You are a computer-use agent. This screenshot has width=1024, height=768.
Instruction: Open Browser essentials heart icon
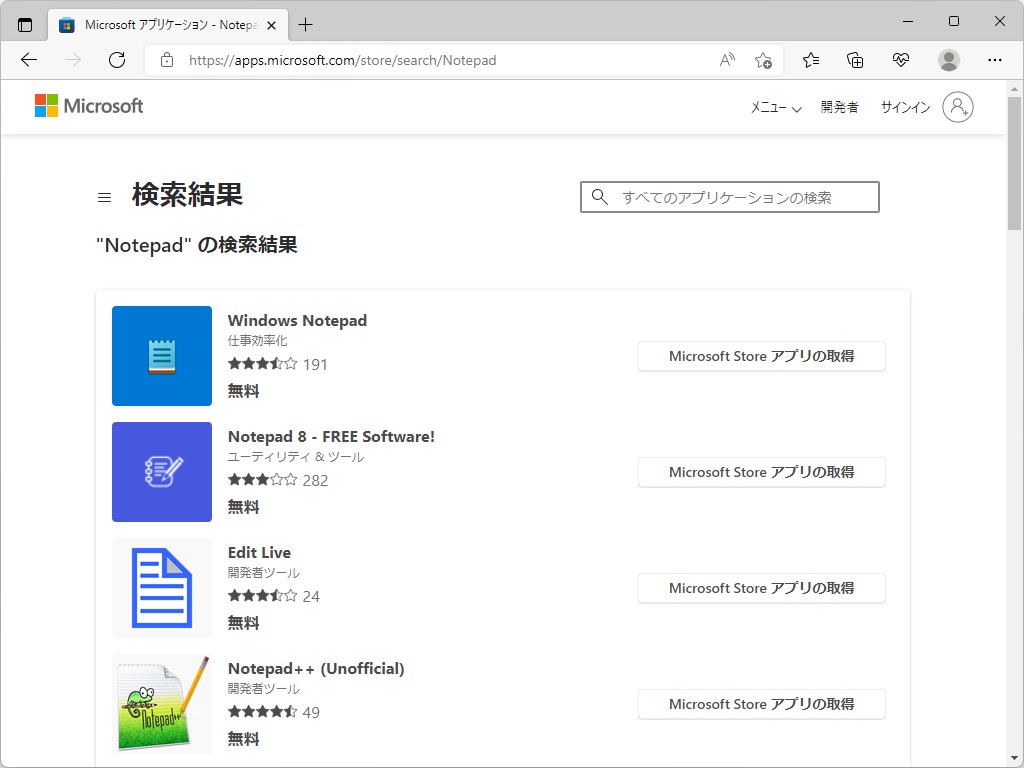click(901, 60)
